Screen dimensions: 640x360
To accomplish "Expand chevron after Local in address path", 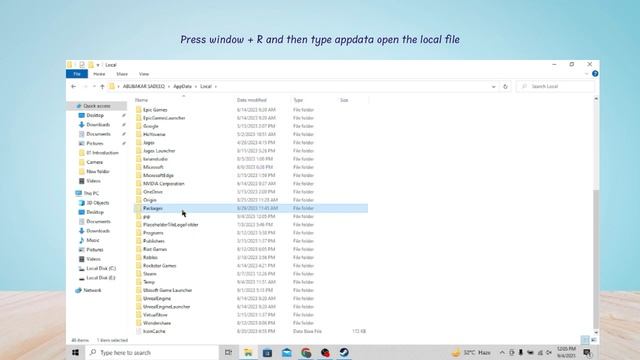I will (x=216, y=87).
